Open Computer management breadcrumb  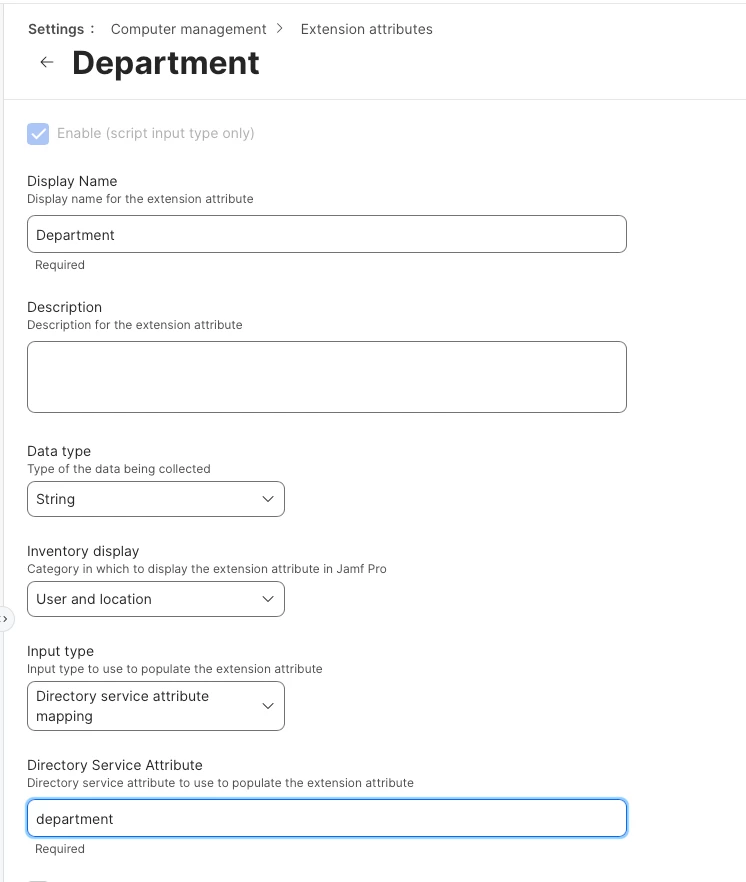(x=188, y=29)
